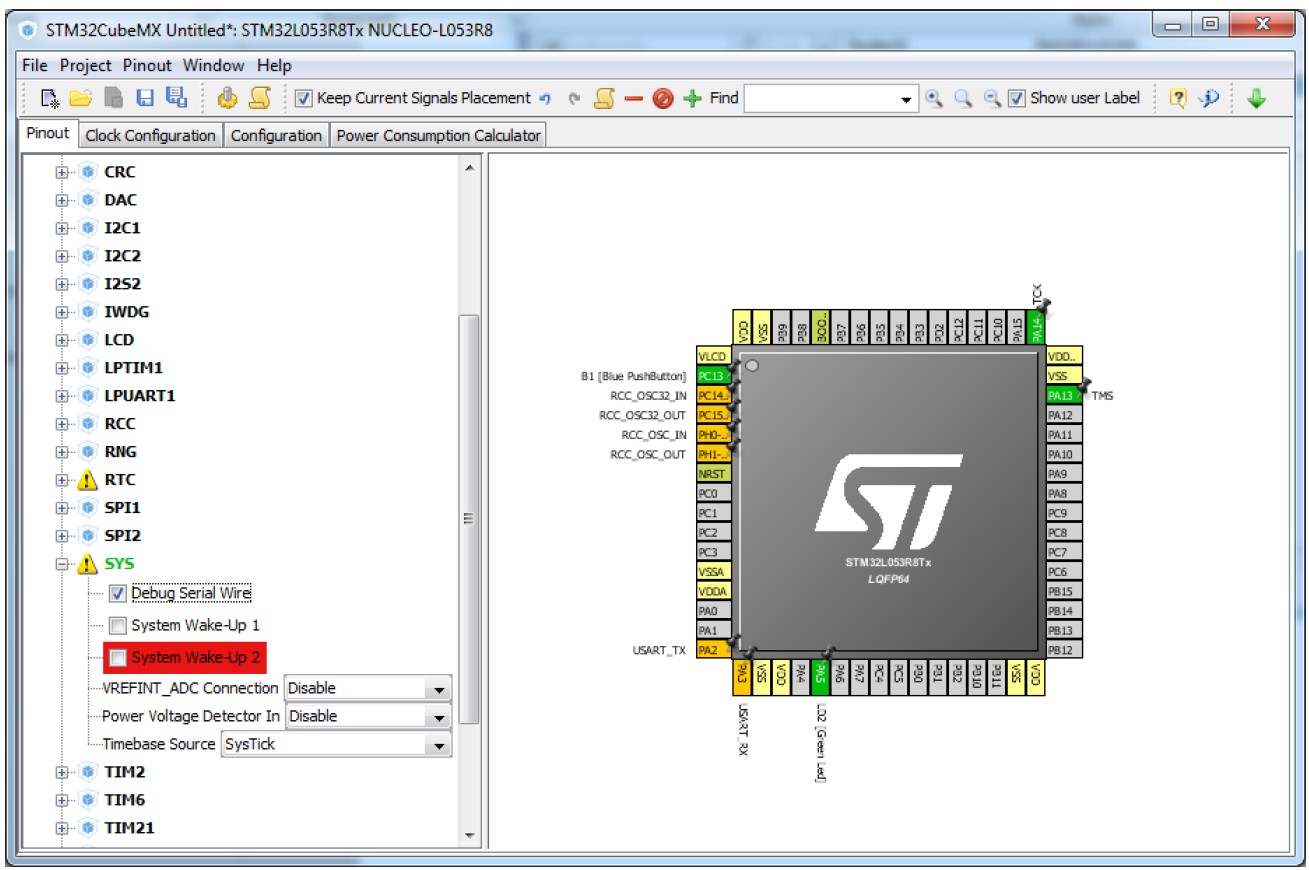This screenshot has height=870, width=1309.
Task: Click the red circular reset toolbar icon
Action: (x=663, y=98)
